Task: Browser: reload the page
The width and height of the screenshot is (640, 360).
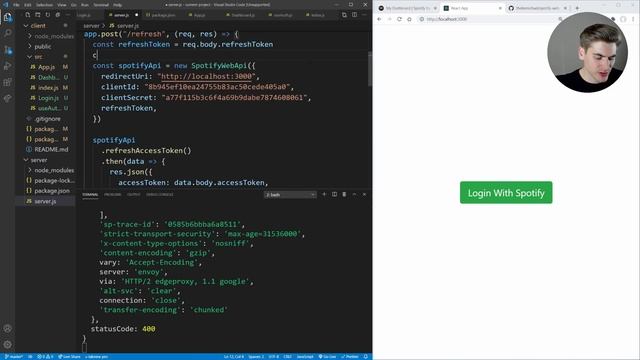Action: point(399,19)
